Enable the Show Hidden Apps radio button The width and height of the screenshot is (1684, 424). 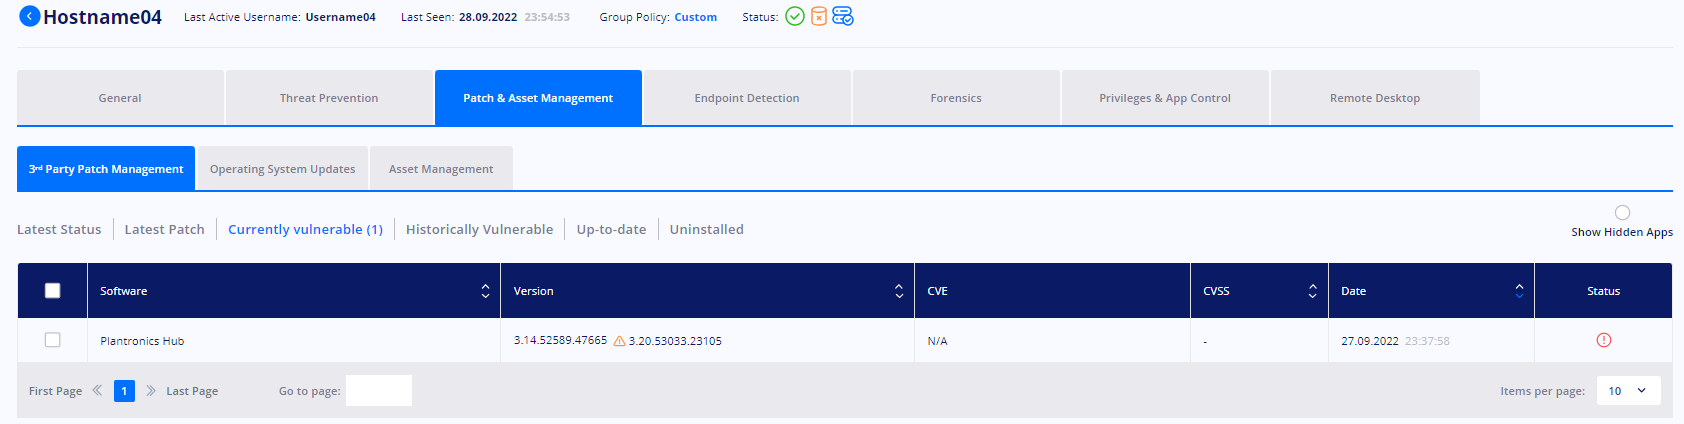(x=1622, y=212)
